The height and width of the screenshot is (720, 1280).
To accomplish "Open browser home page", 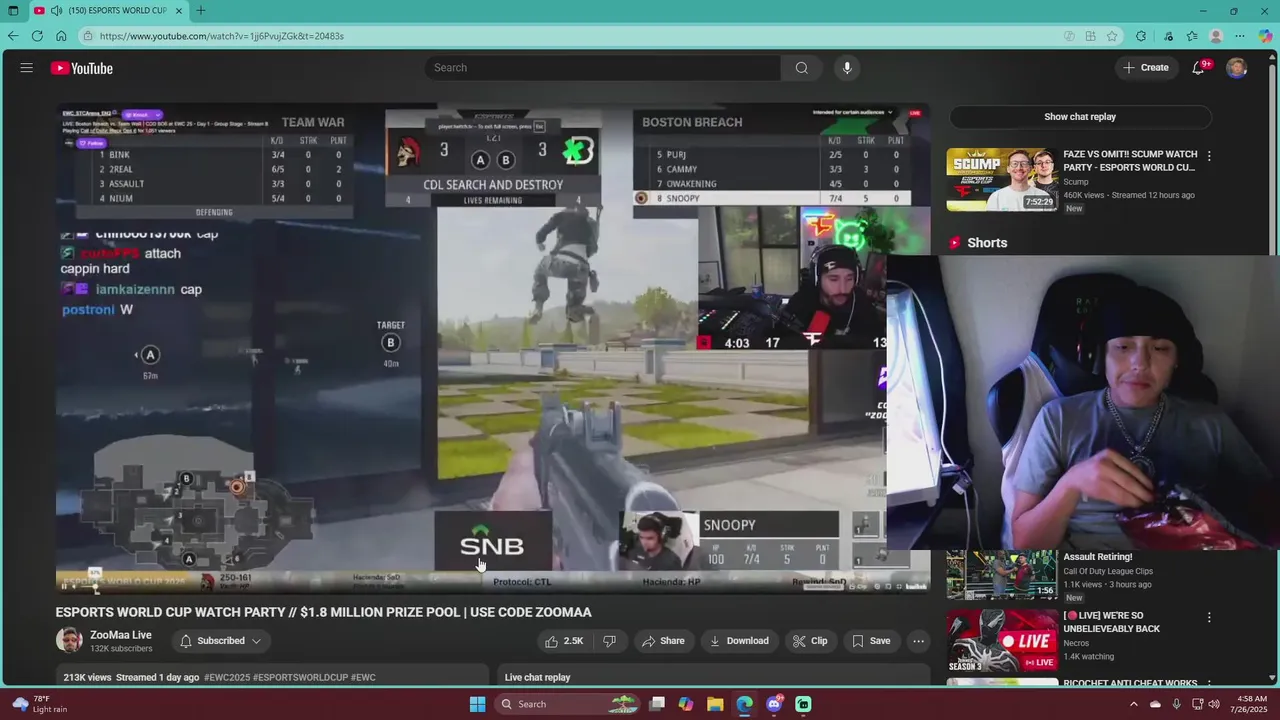I will [61, 36].
